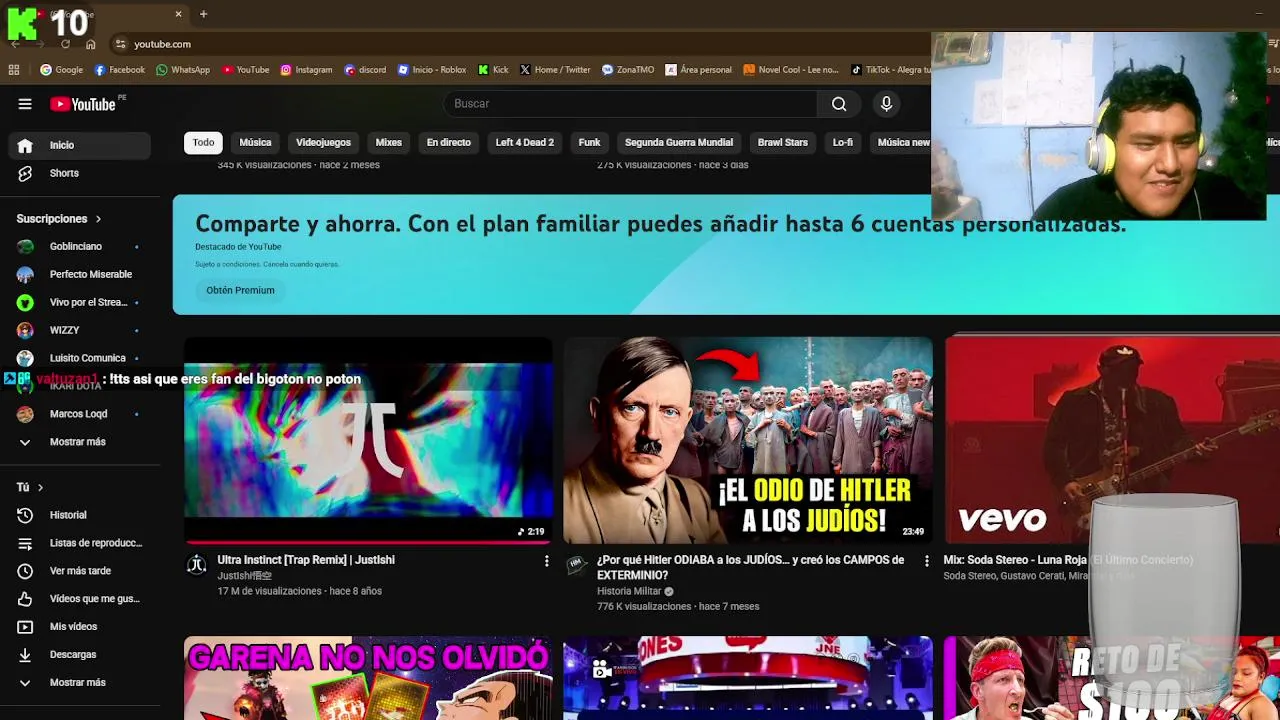Screen dimensions: 1280x720
Task: Select the Funk filter chip
Action: point(590,143)
